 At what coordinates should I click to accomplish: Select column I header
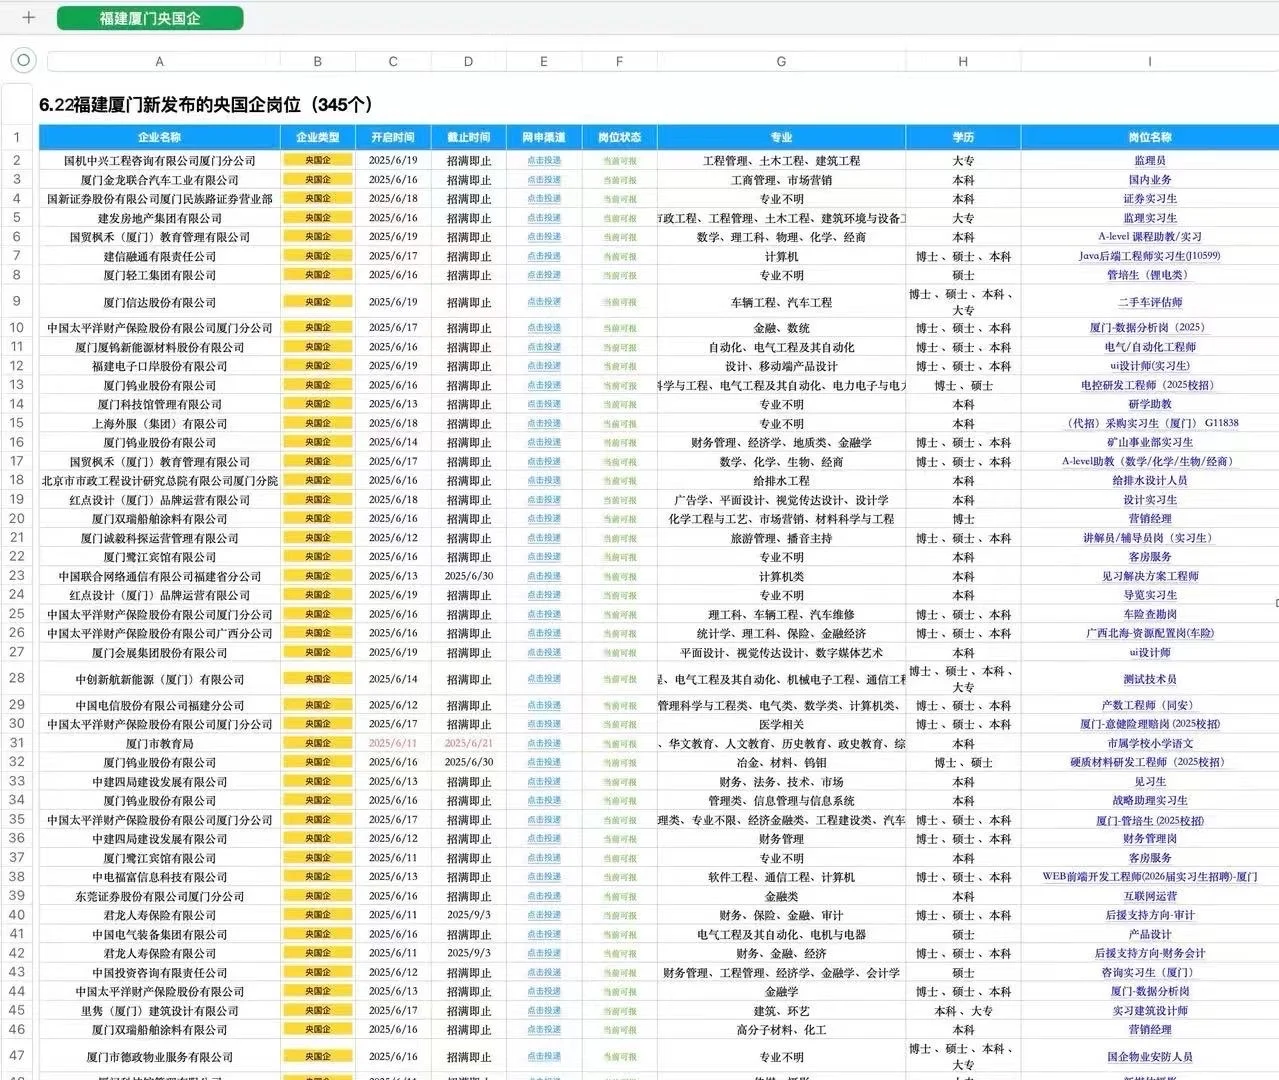coord(1150,62)
